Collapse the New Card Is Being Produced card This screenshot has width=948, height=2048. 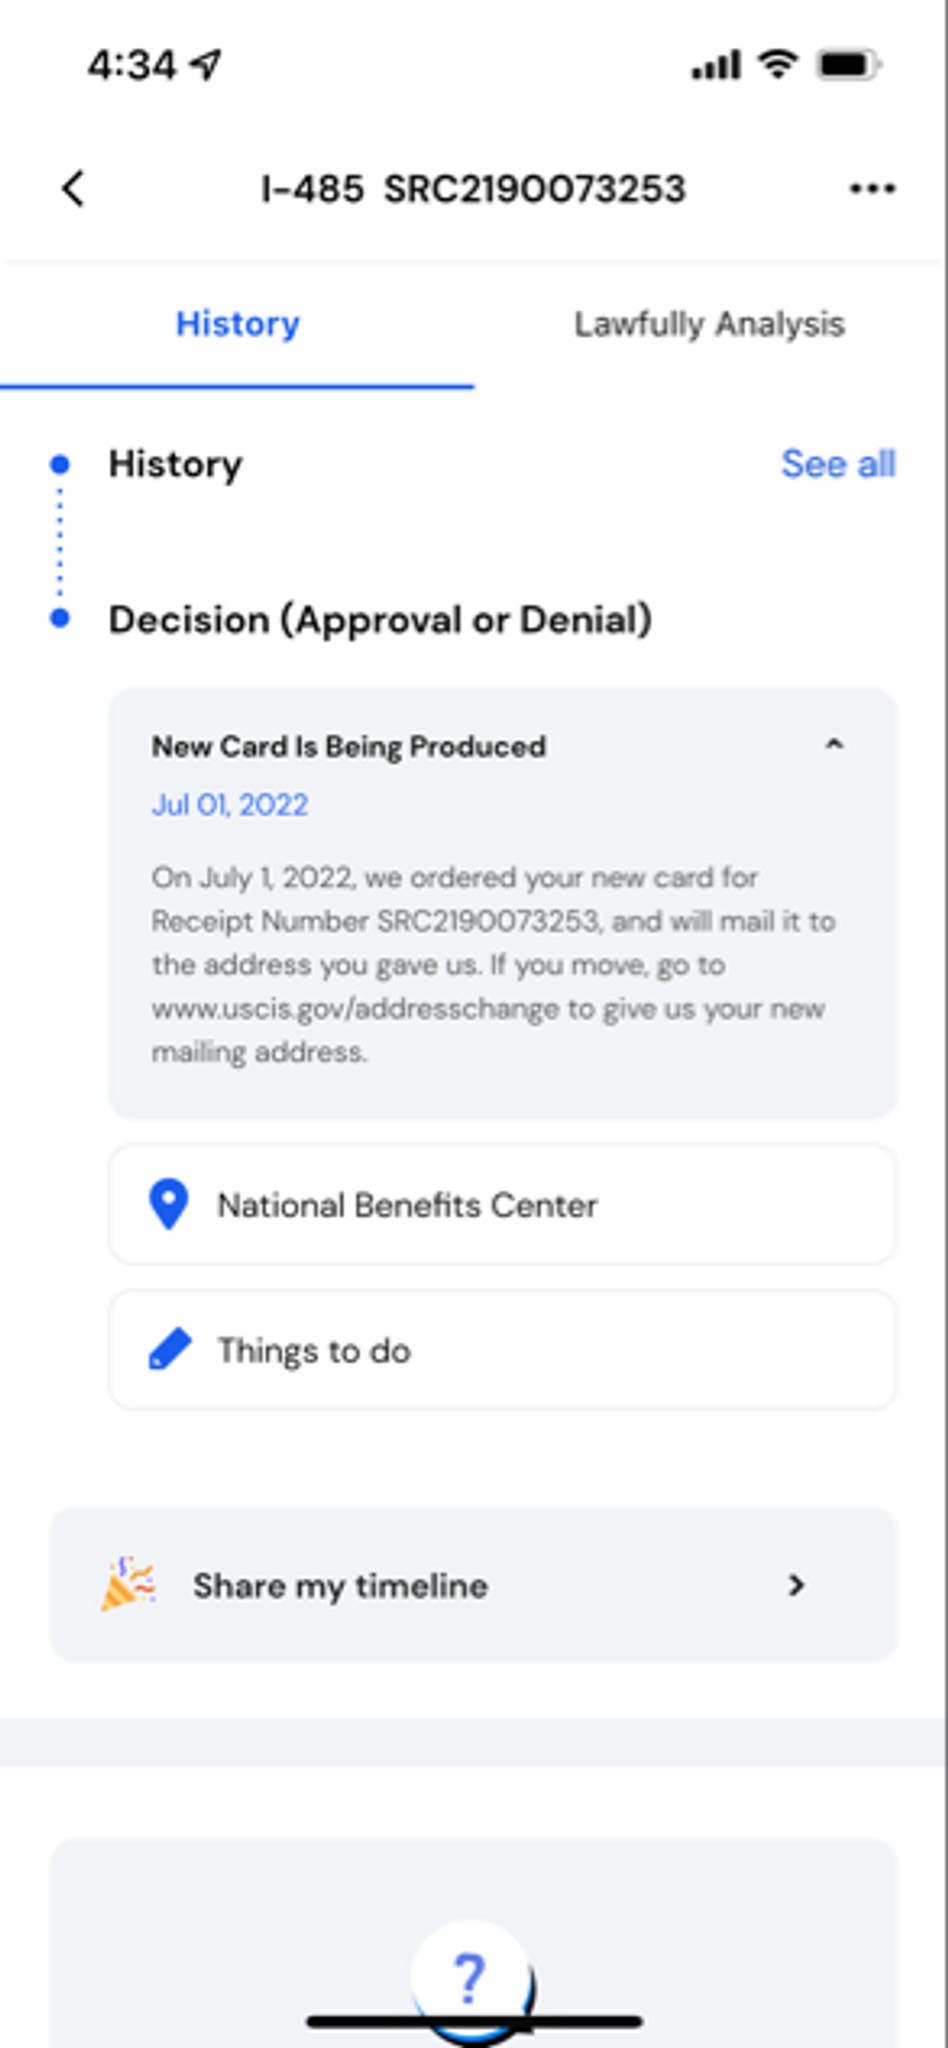click(833, 745)
